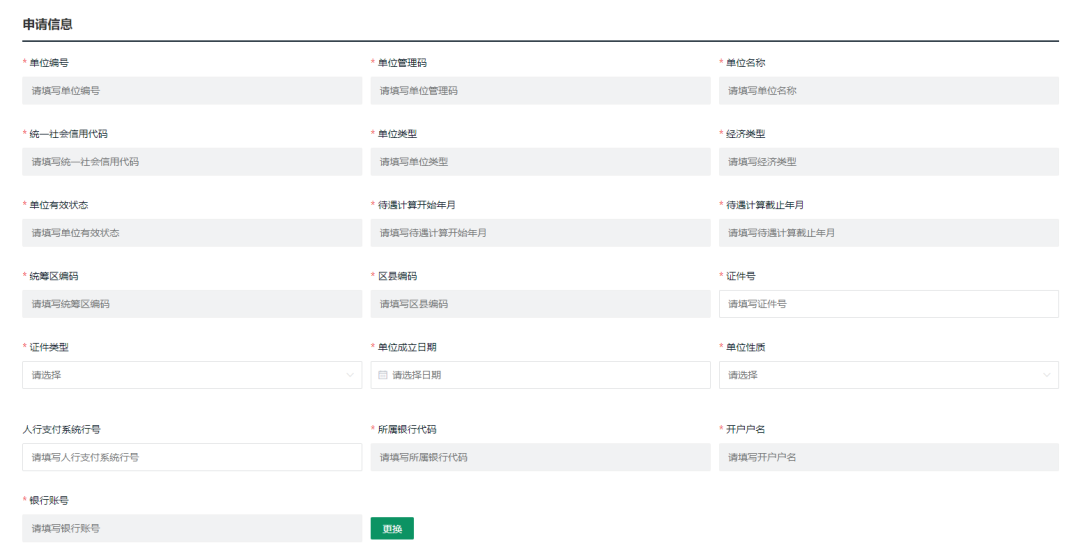The height and width of the screenshot is (559, 1080).
Task: Select the 单位类型 input field
Action: point(540,162)
